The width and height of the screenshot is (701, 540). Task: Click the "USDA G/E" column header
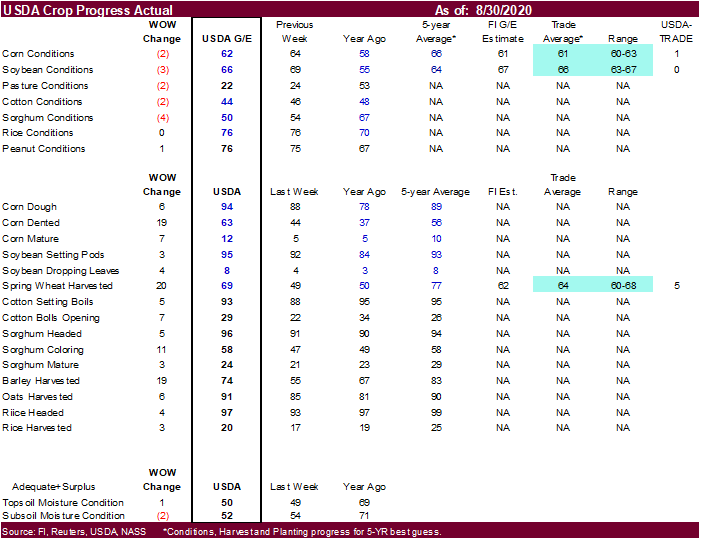coord(226,38)
